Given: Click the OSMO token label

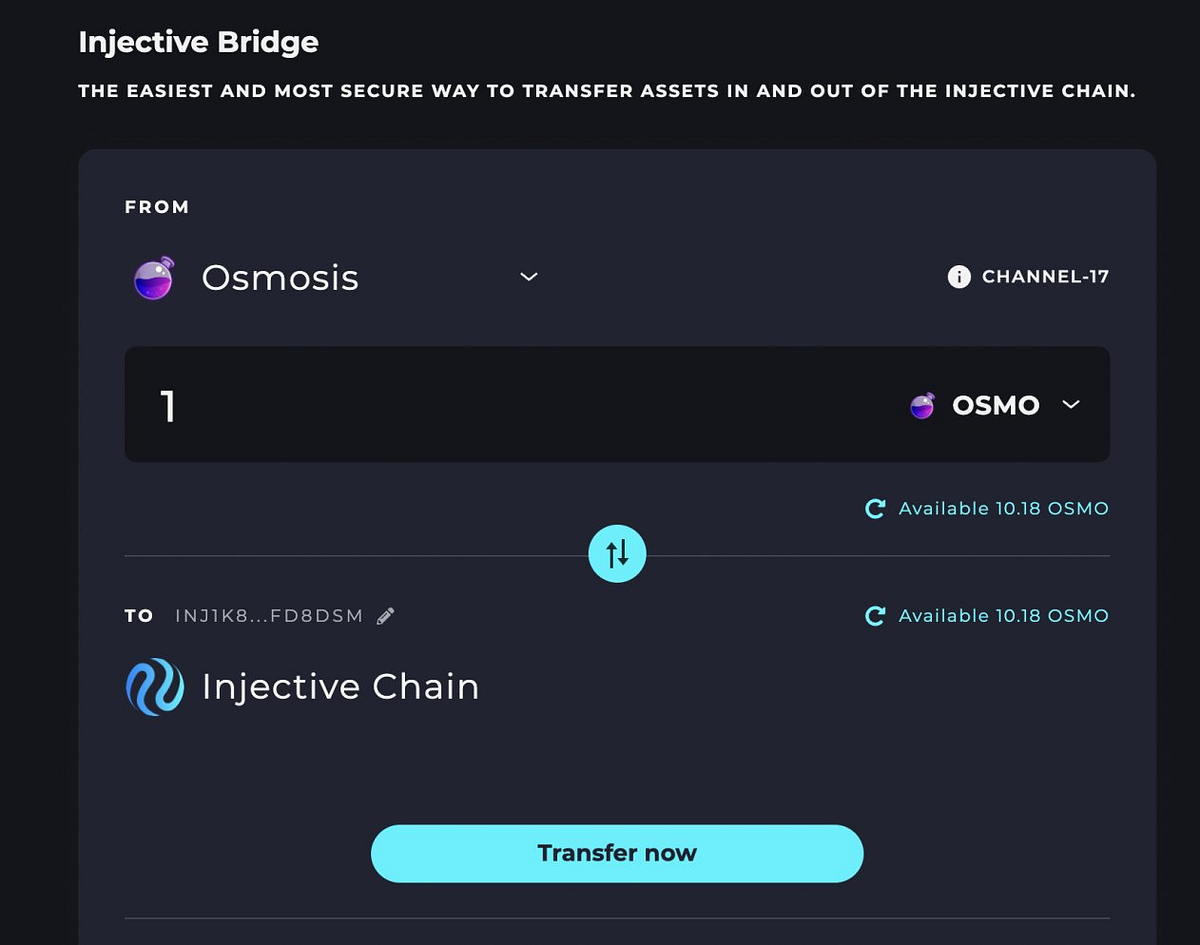Looking at the screenshot, I should 995,405.
